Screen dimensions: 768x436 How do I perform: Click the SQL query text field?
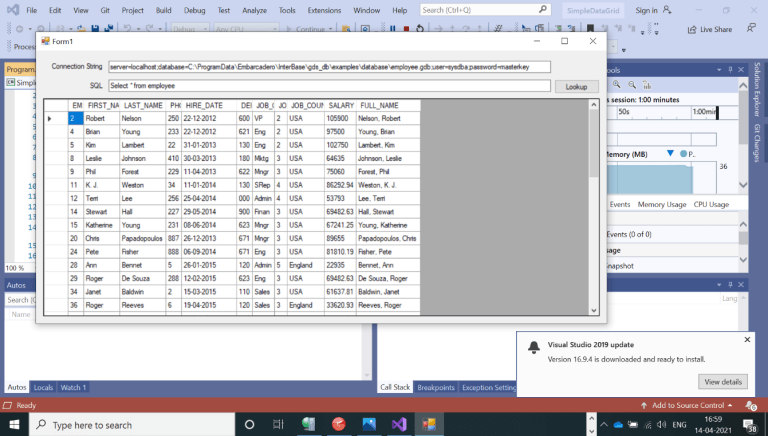click(329, 86)
